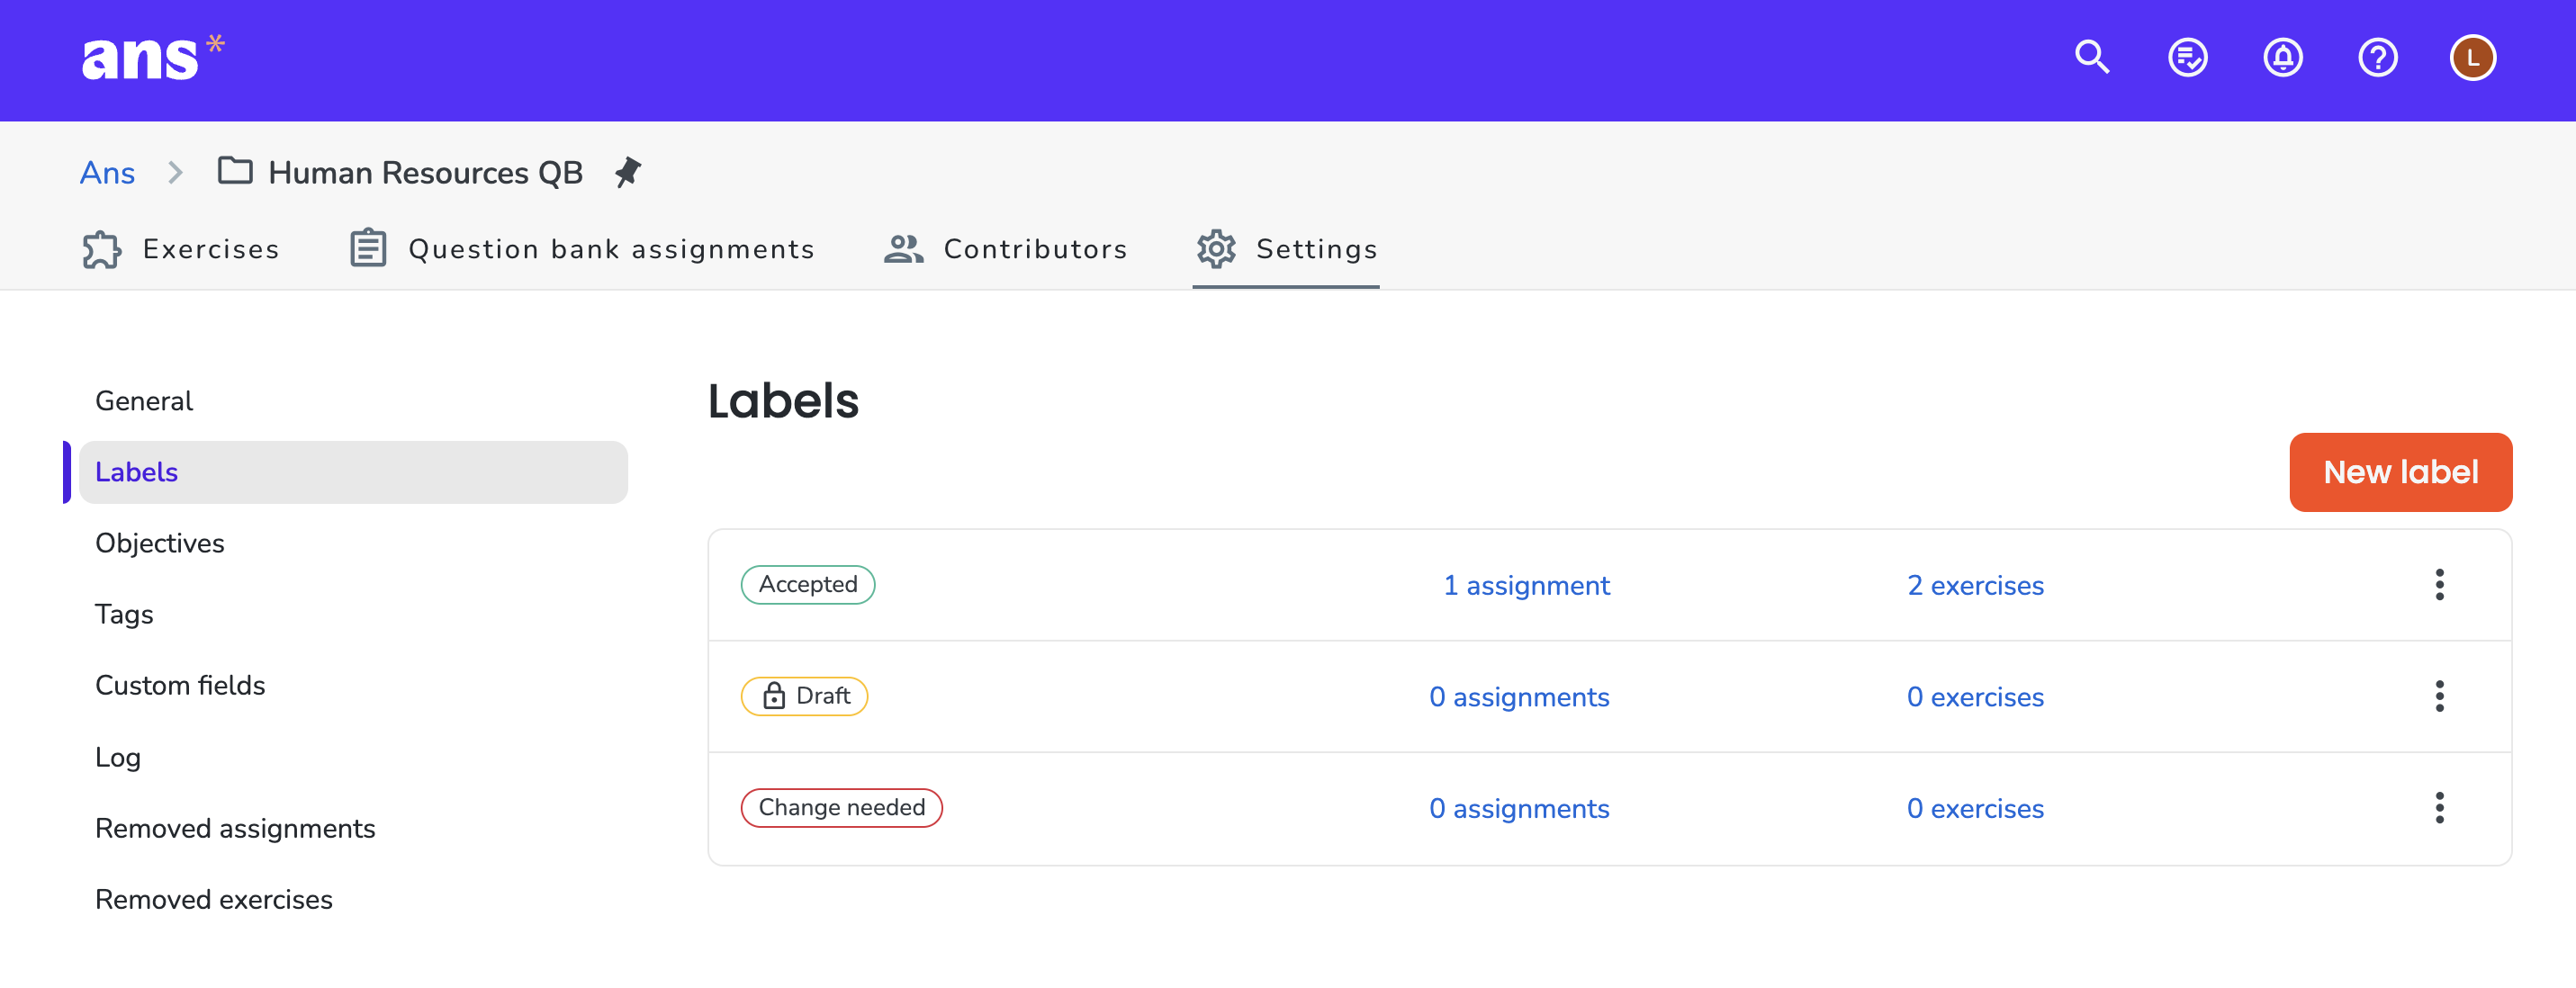Screen dimensions: 2576x988
Task: Open the 2 exercises link
Action: (x=1975, y=585)
